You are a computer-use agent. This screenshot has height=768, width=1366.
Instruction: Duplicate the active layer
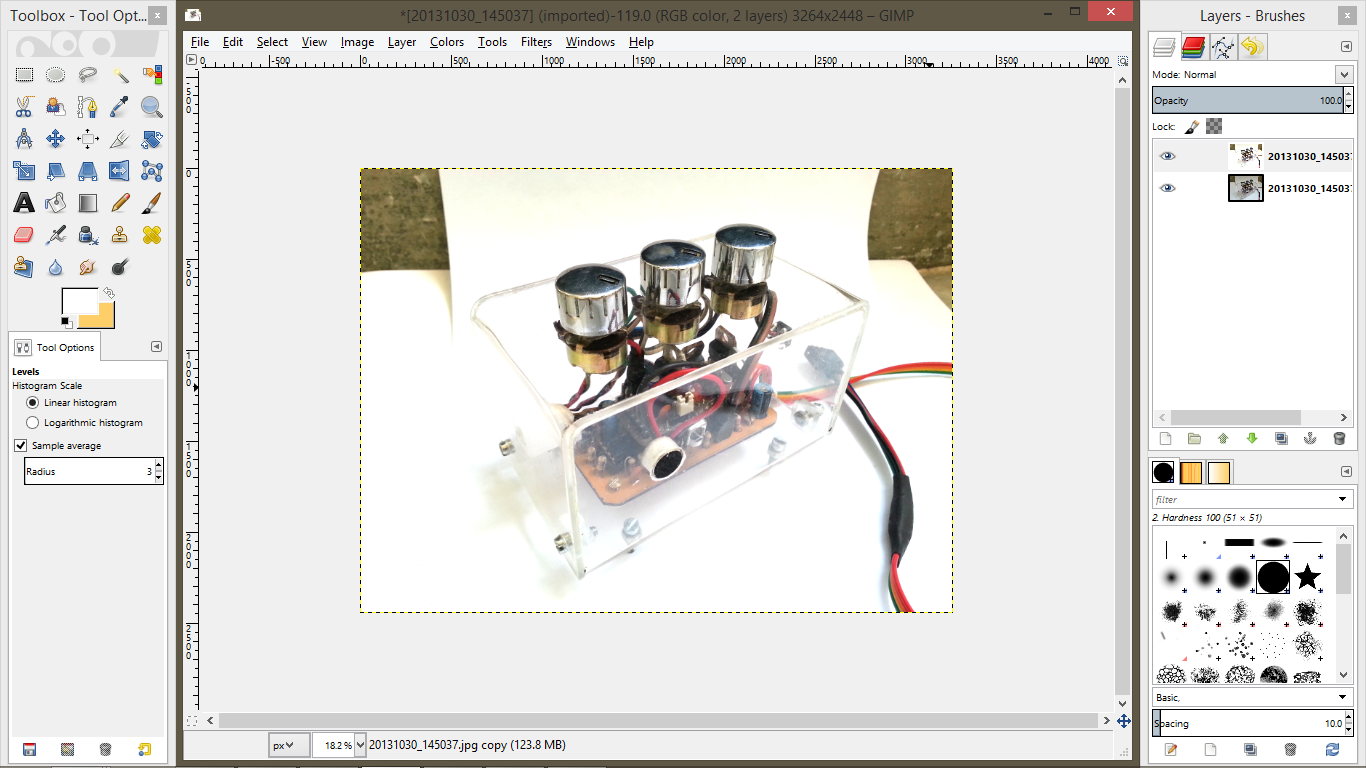[x=1281, y=439]
